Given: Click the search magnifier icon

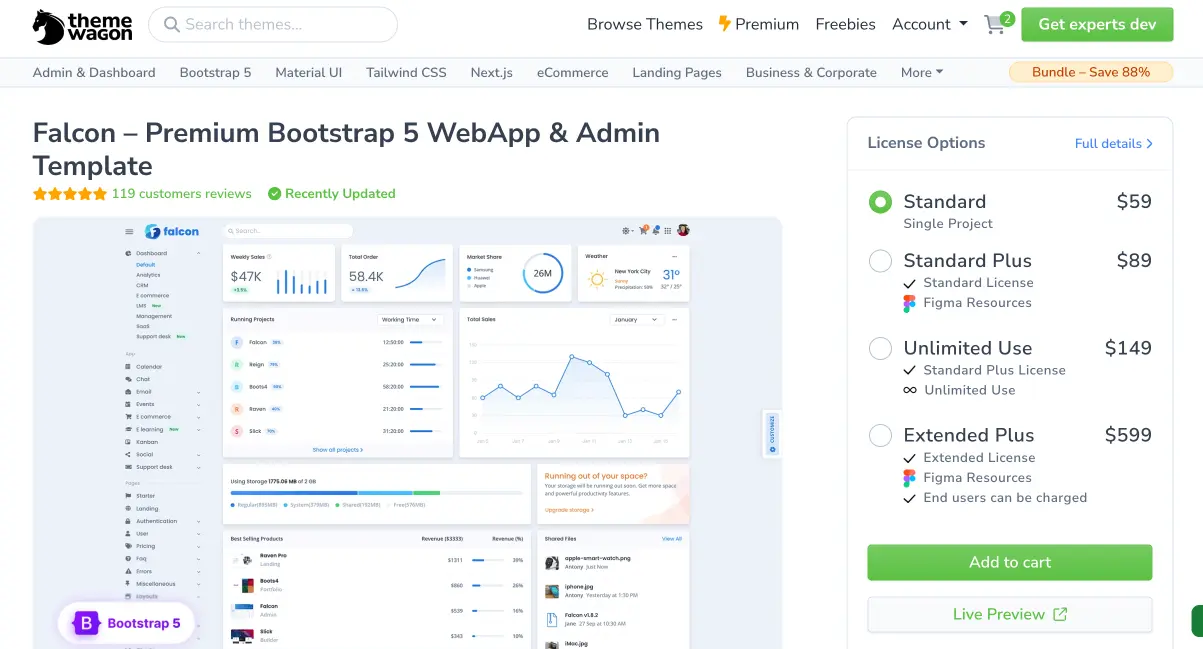Looking at the screenshot, I should pyautogui.click(x=171, y=24).
